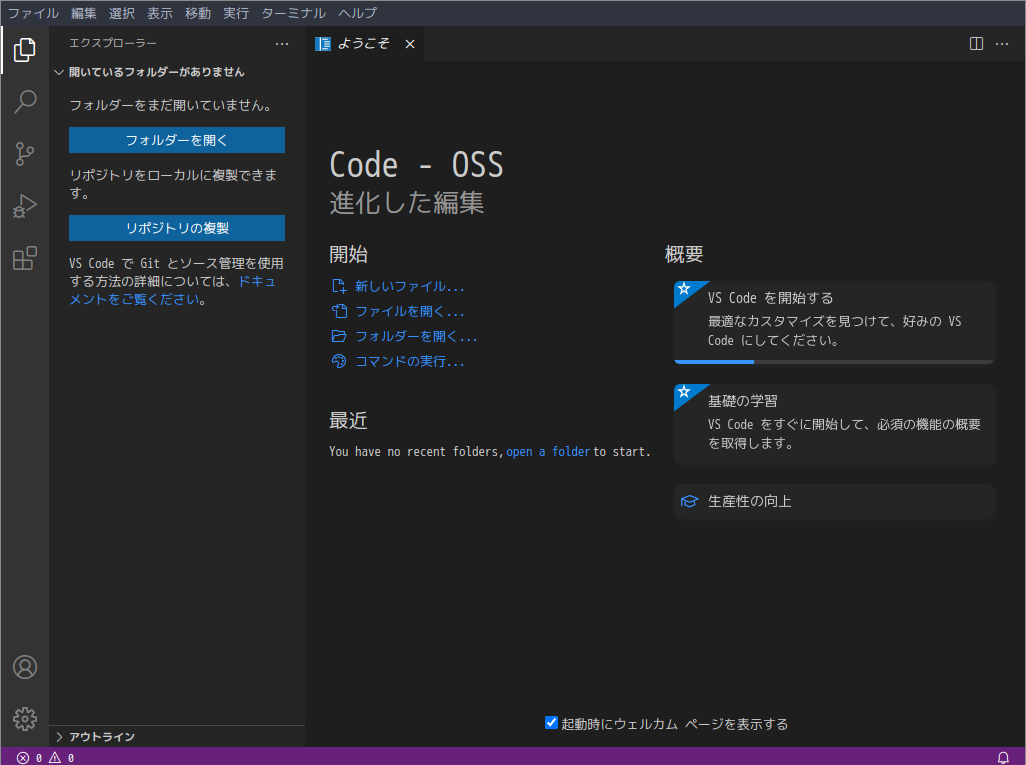Open the 選択 menu

pyautogui.click(x=122, y=13)
